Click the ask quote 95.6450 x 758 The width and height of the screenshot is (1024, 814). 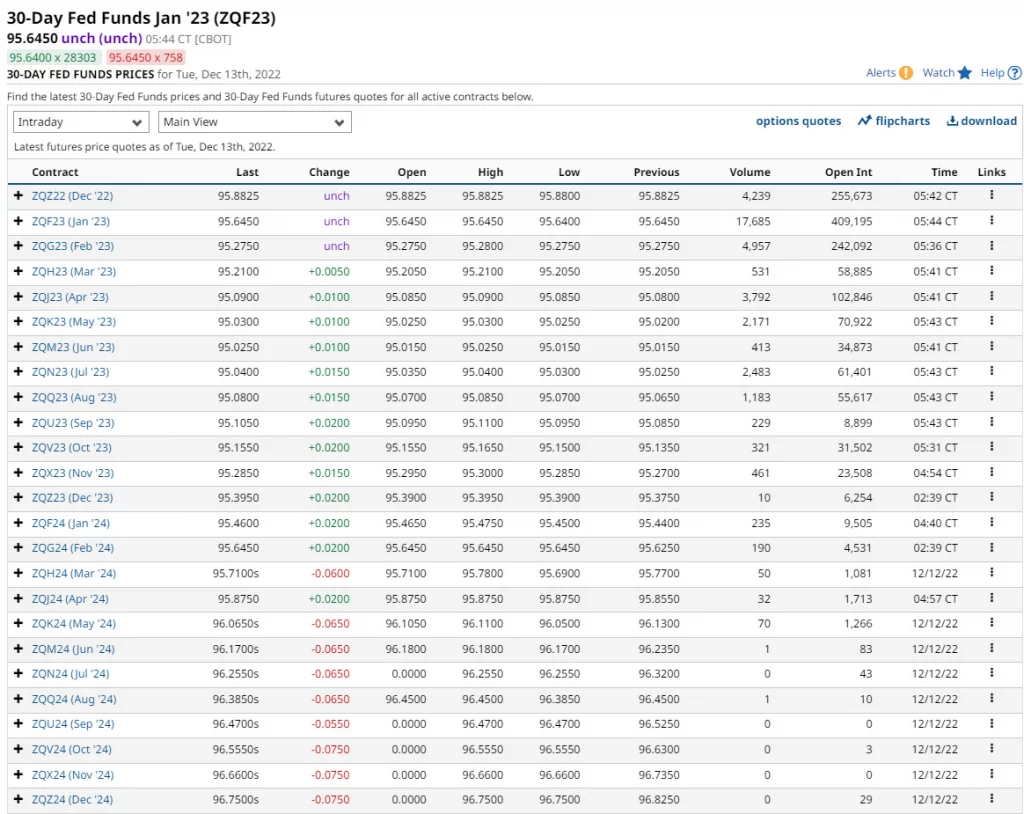coord(146,57)
